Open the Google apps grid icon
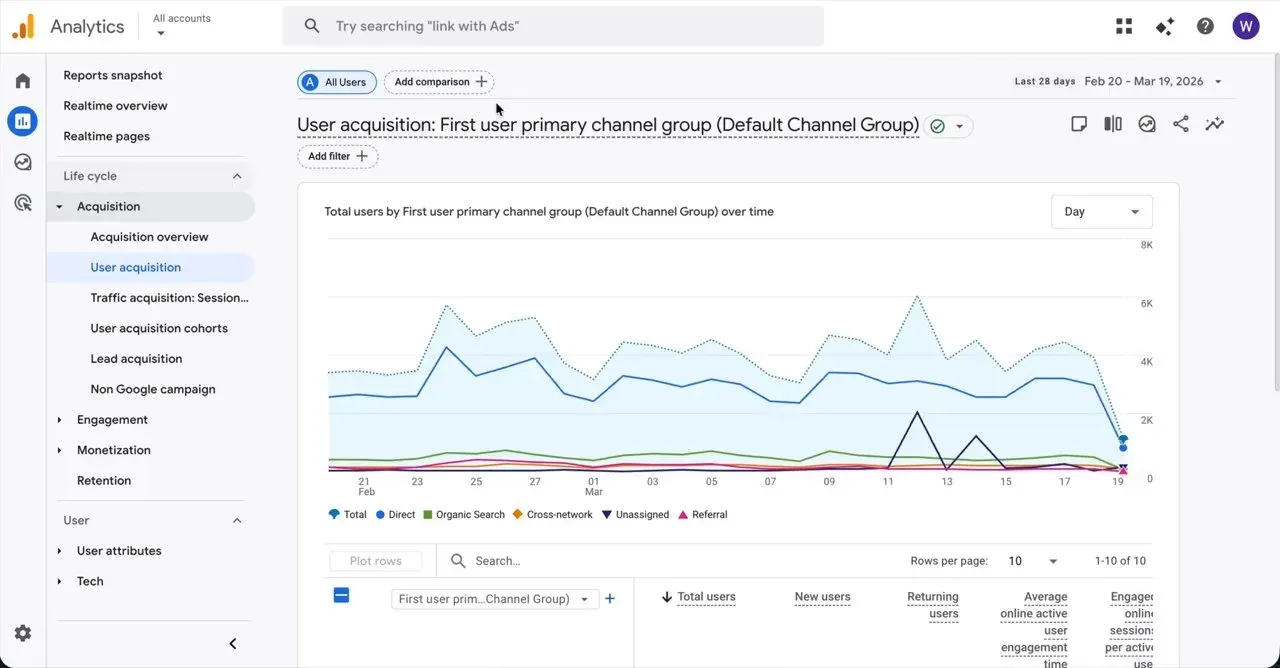Viewport: 1280px width, 668px height. [1124, 26]
